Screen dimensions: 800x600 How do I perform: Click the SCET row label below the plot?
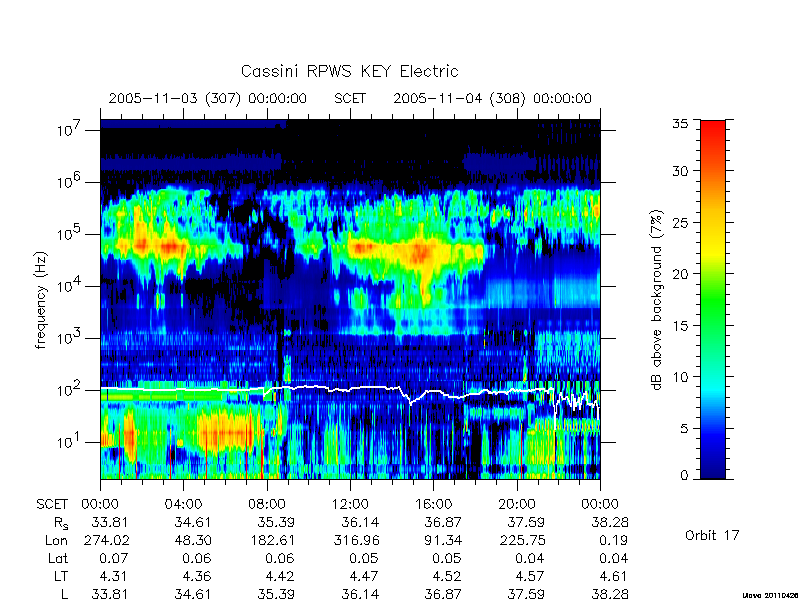[52, 504]
